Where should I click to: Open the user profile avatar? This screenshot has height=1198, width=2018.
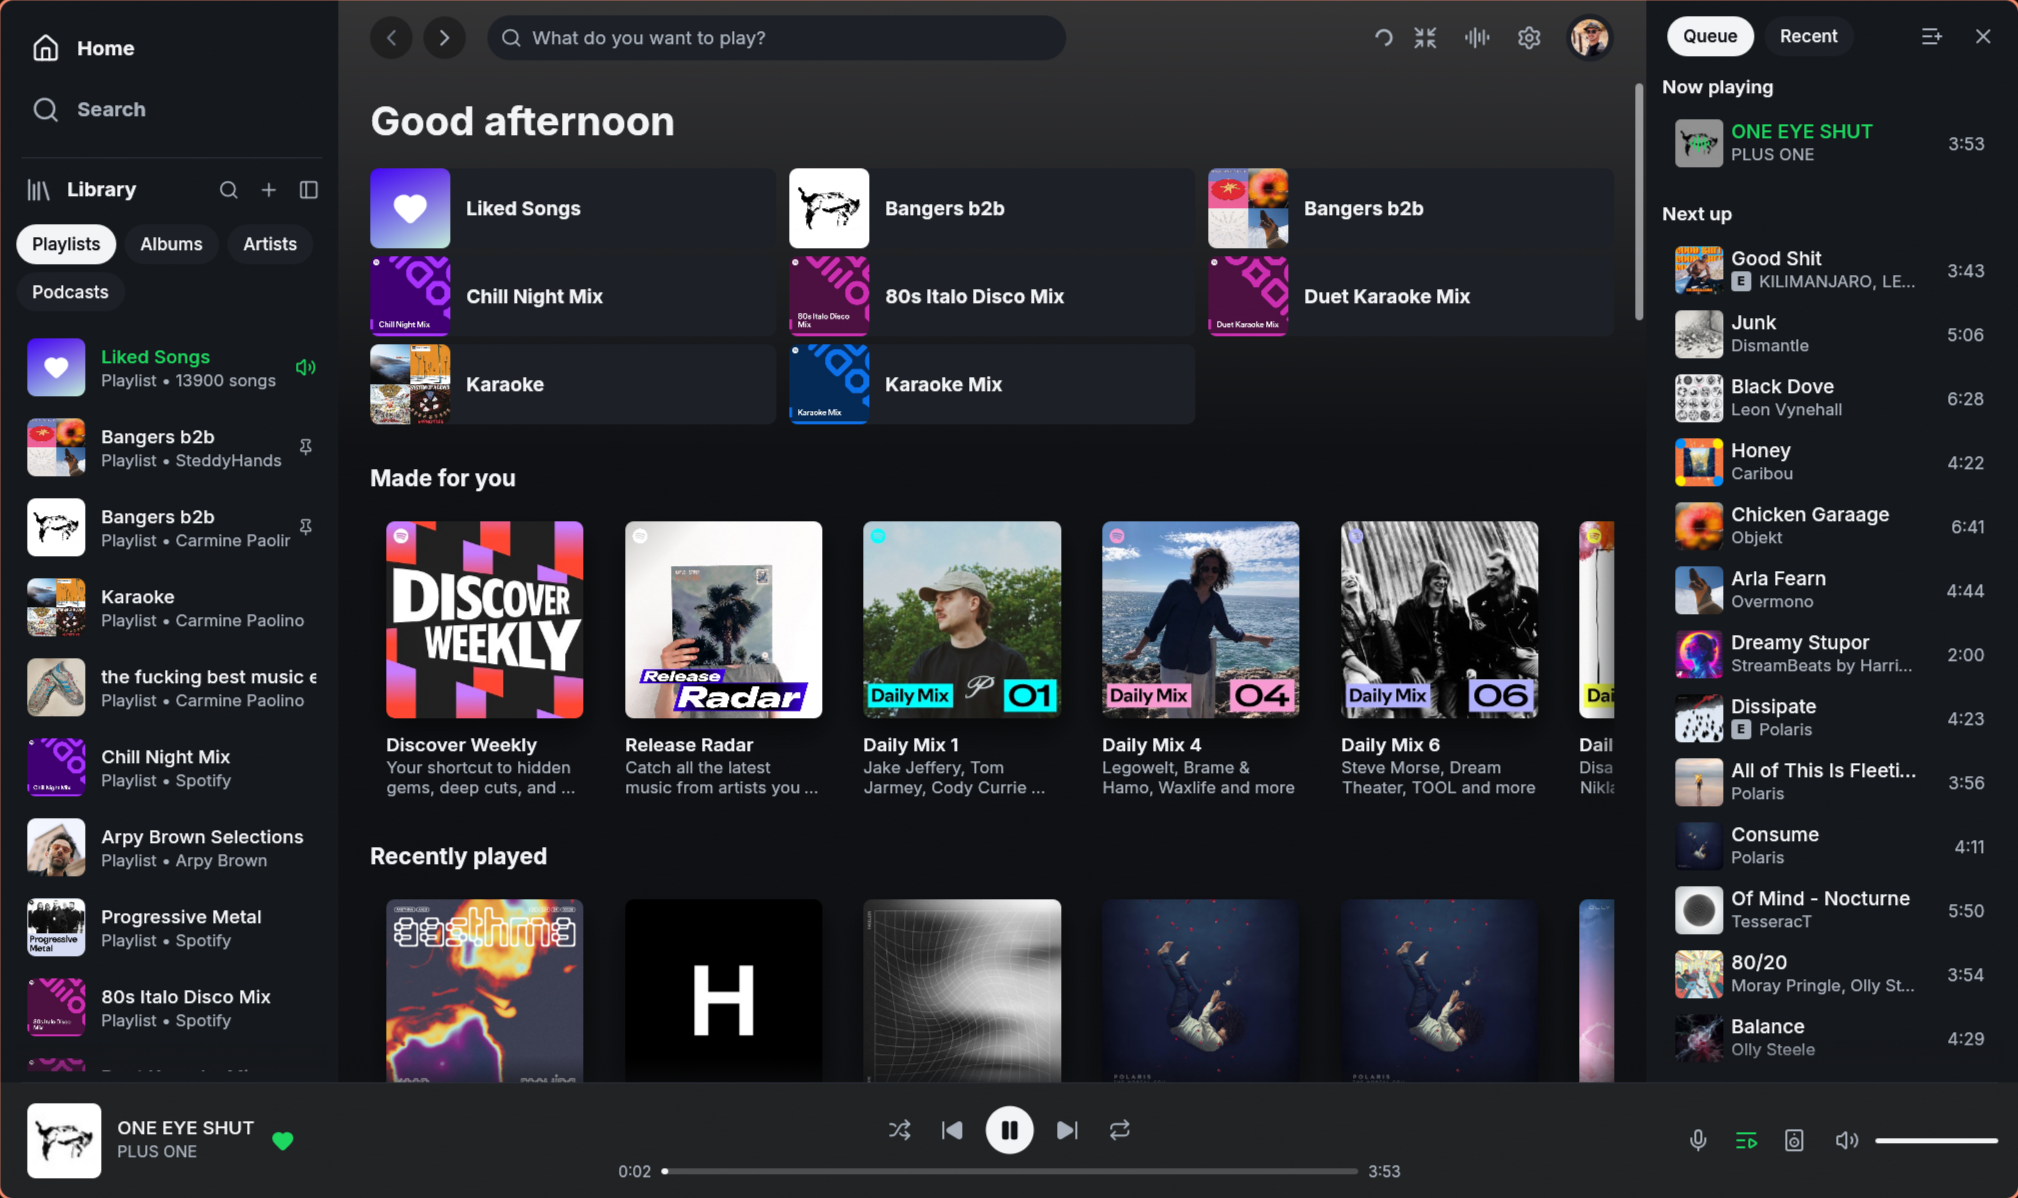tap(1590, 38)
